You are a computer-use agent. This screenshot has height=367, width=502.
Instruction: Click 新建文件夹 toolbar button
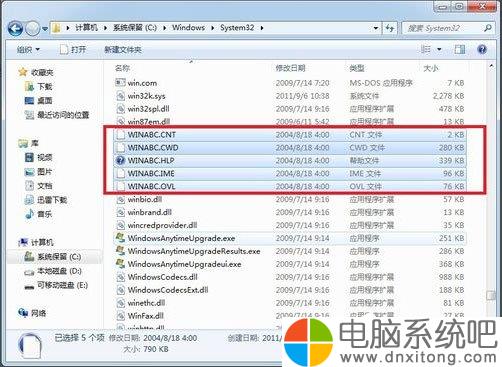123,50
